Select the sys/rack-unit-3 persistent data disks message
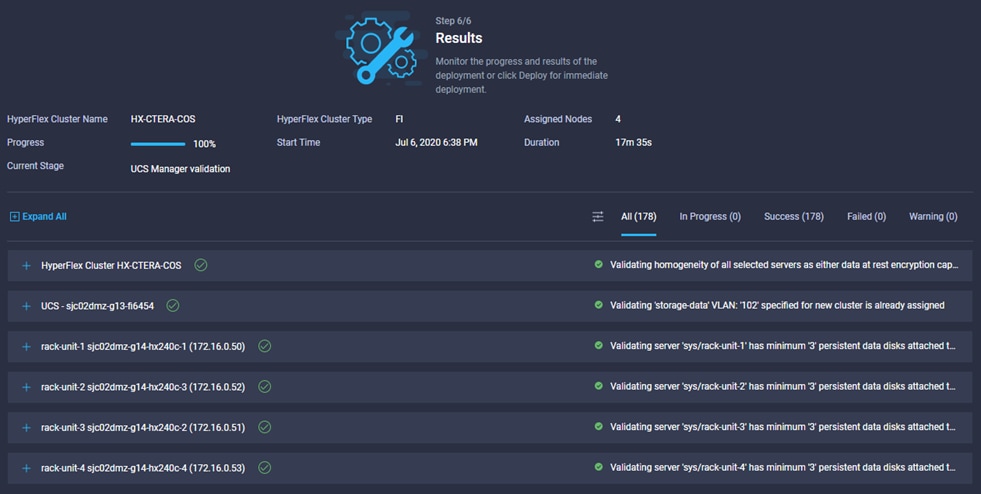This screenshot has height=494, width=981. pos(783,426)
